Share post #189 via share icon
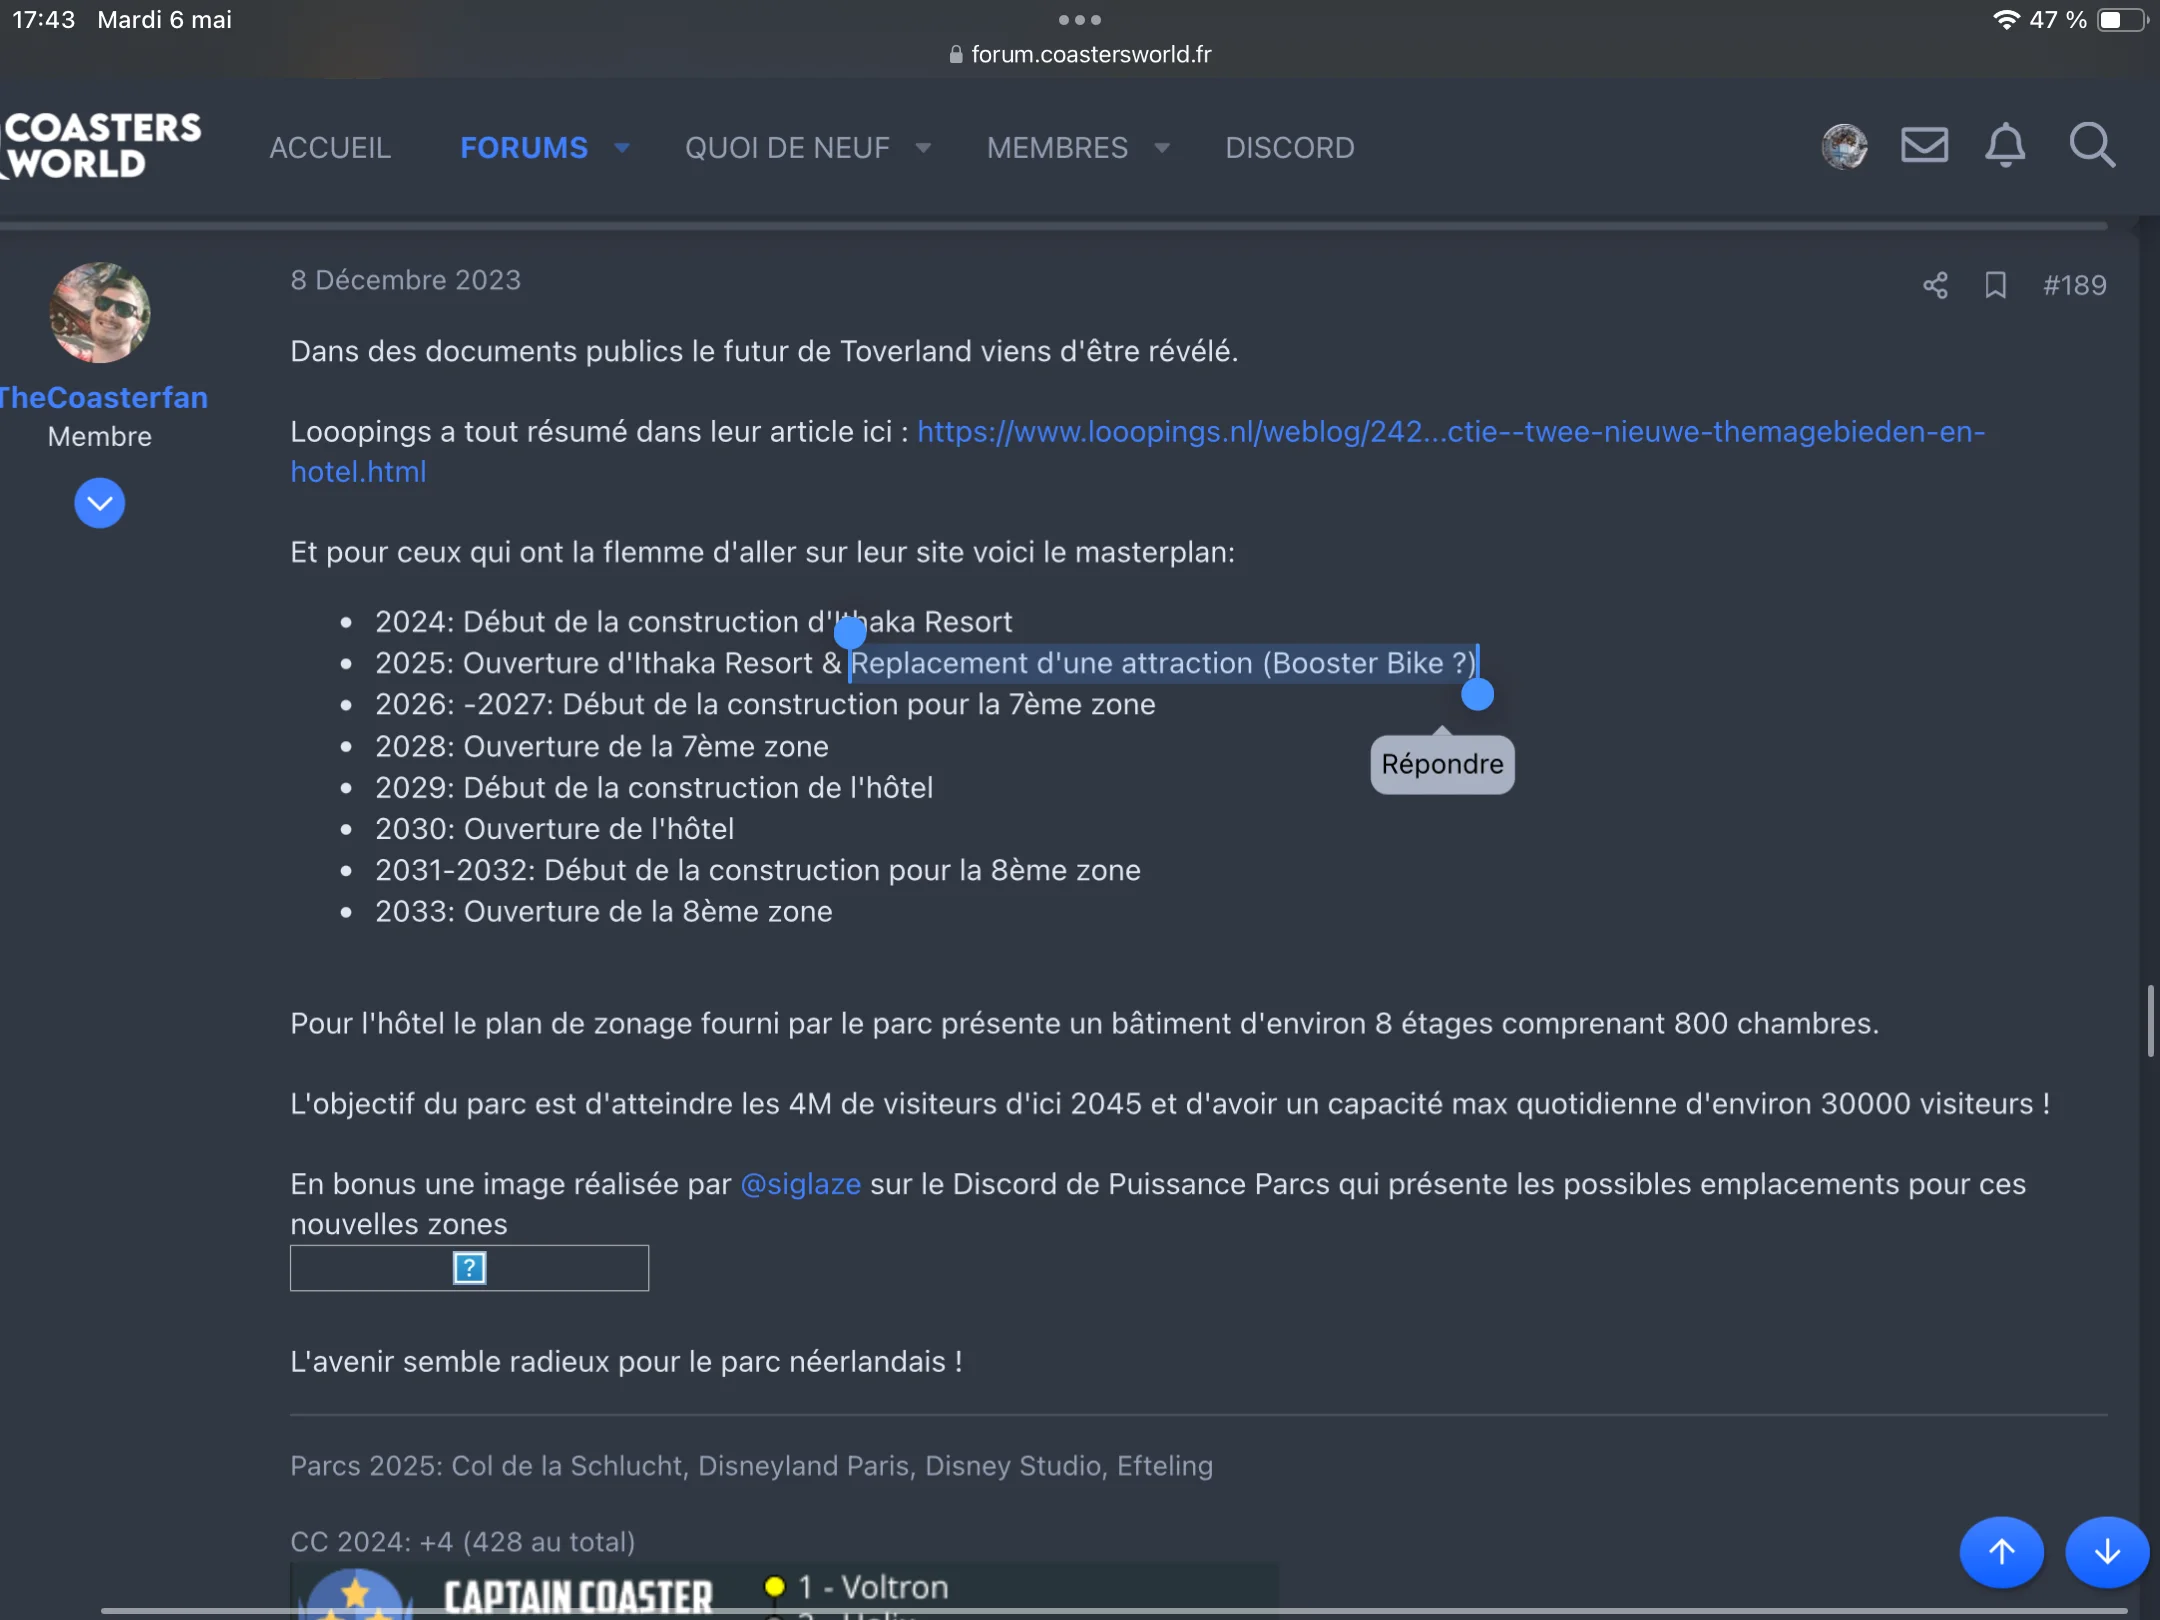The height and width of the screenshot is (1620, 2160). pyautogui.click(x=1935, y=285)
